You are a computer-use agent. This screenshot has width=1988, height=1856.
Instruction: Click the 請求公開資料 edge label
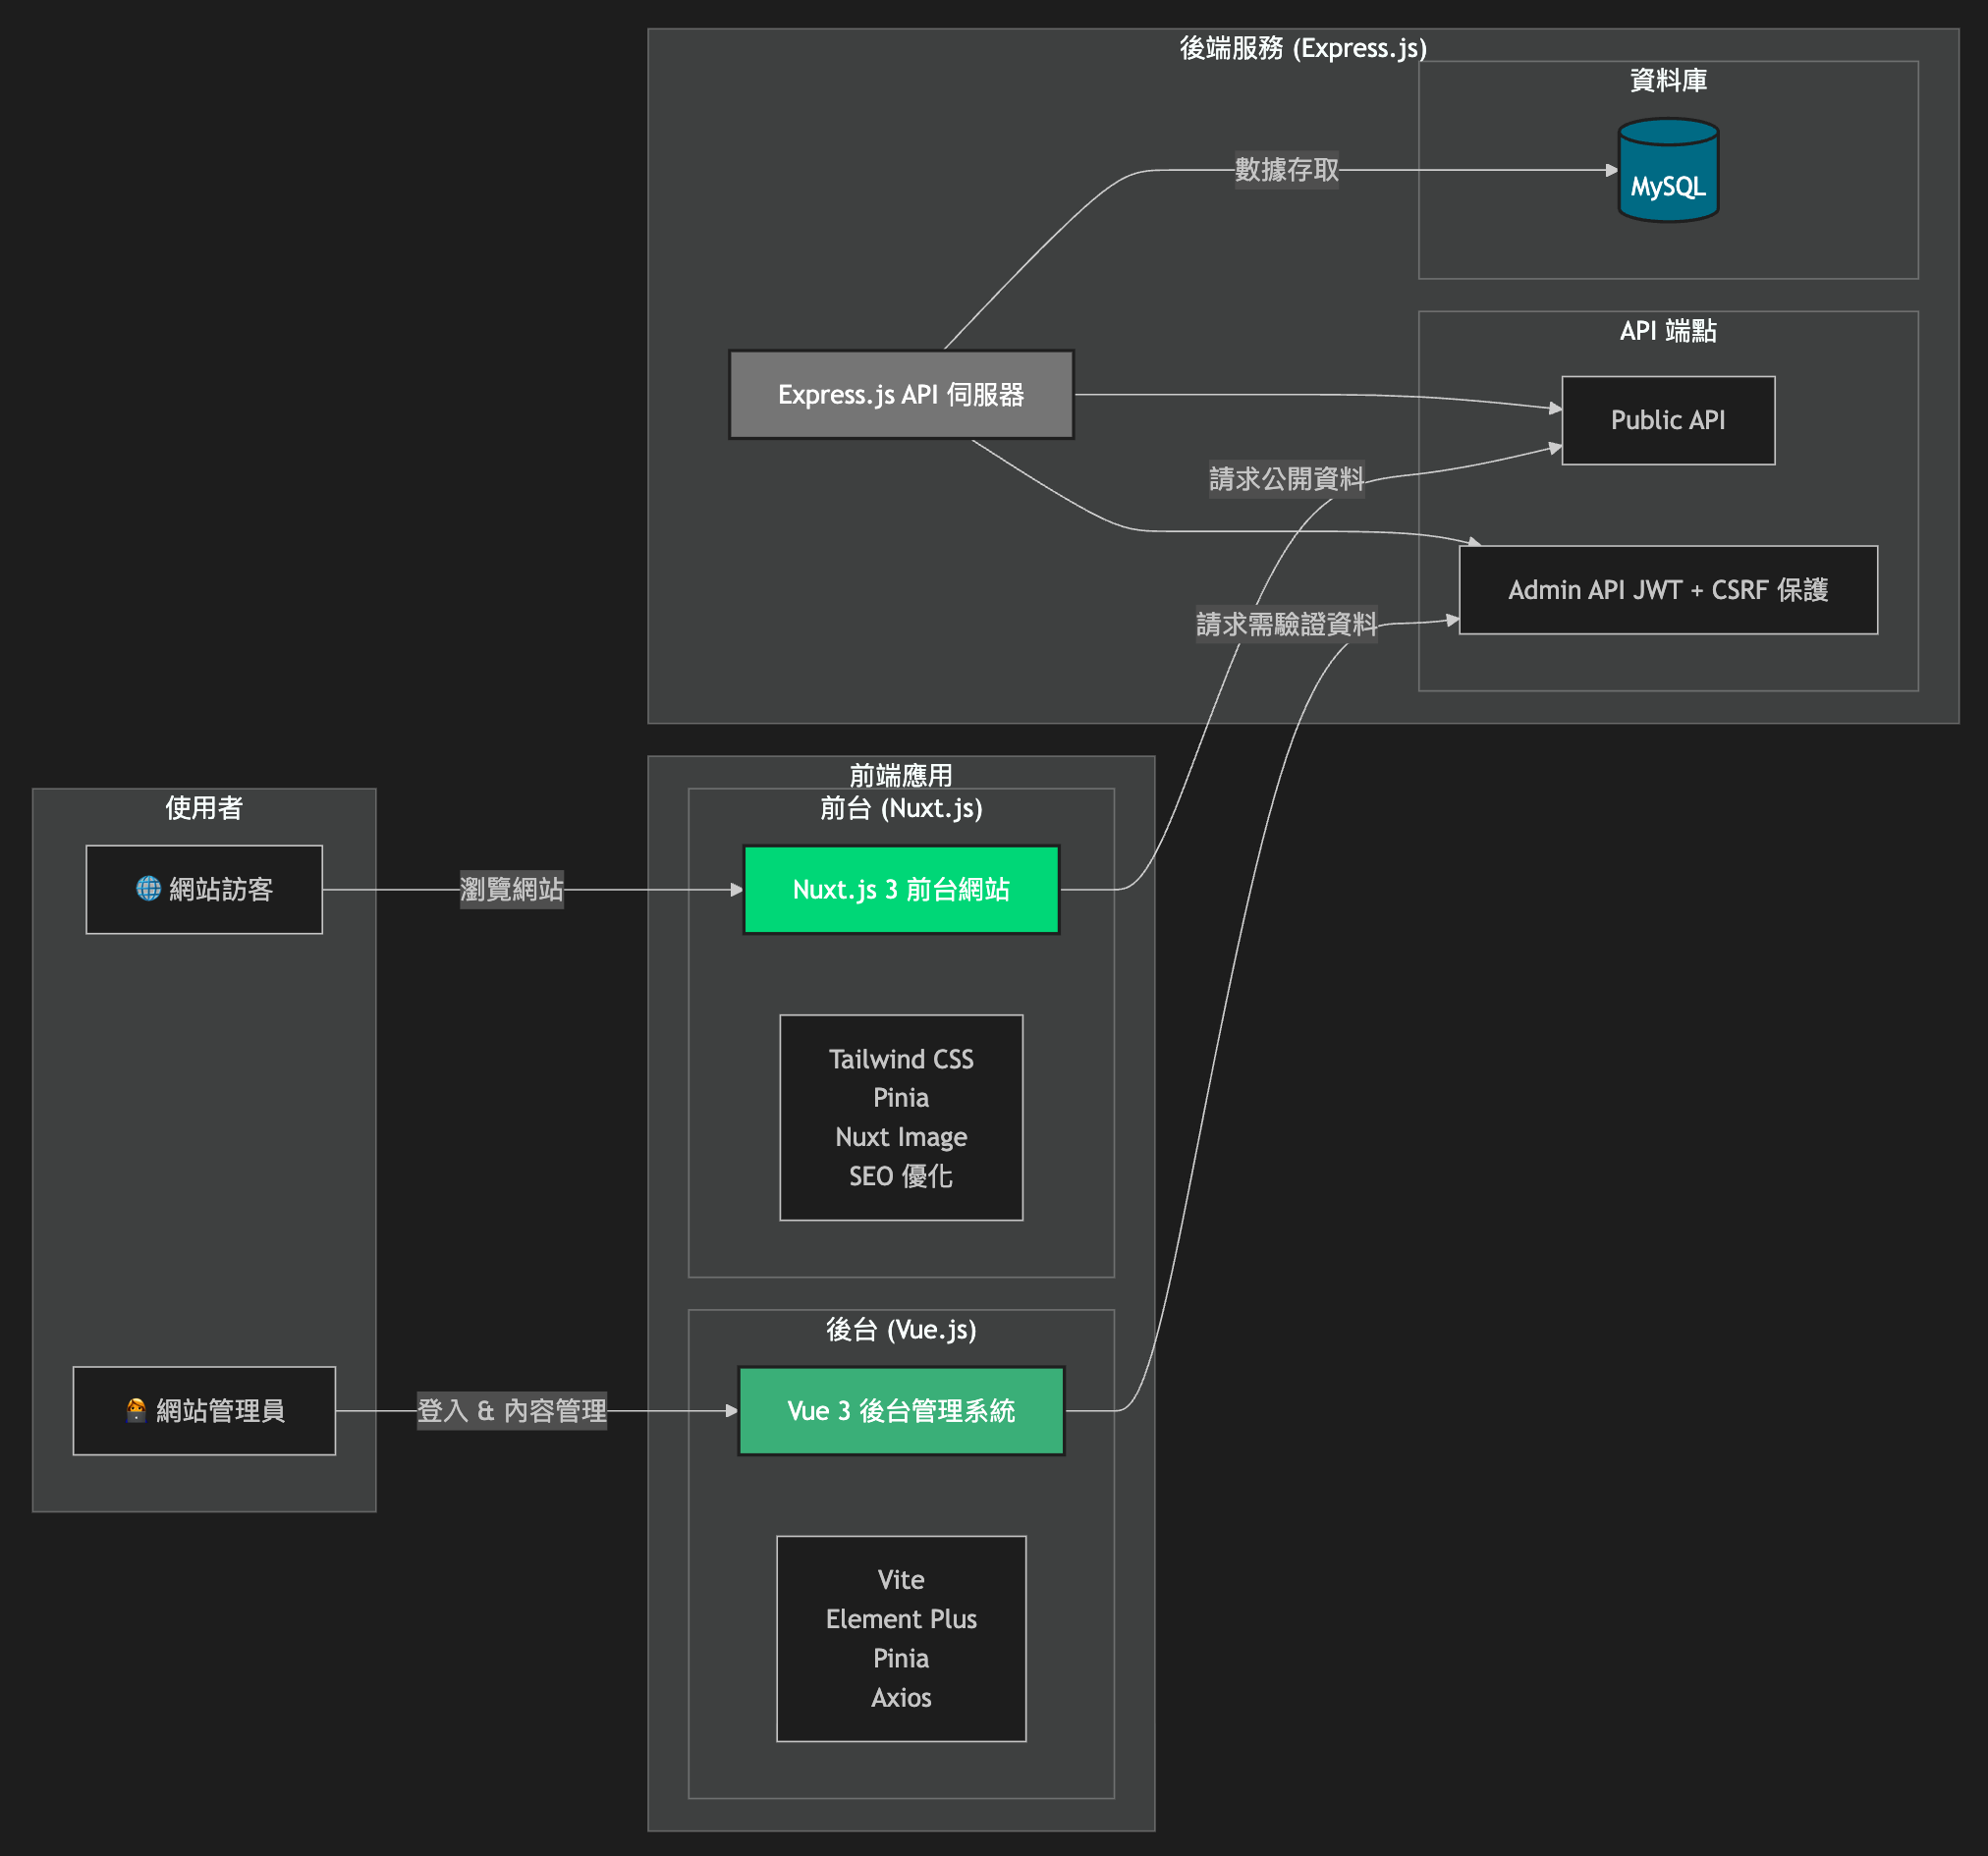point(1286,479)
